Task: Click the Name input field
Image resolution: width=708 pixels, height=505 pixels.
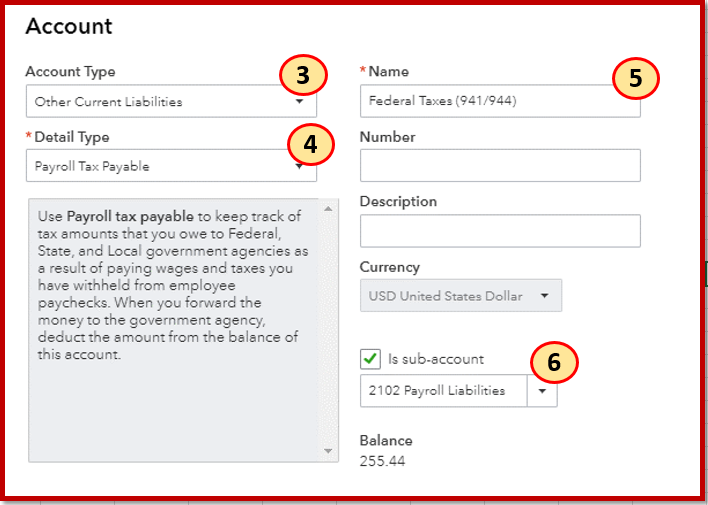Action: tap(500, 101)
